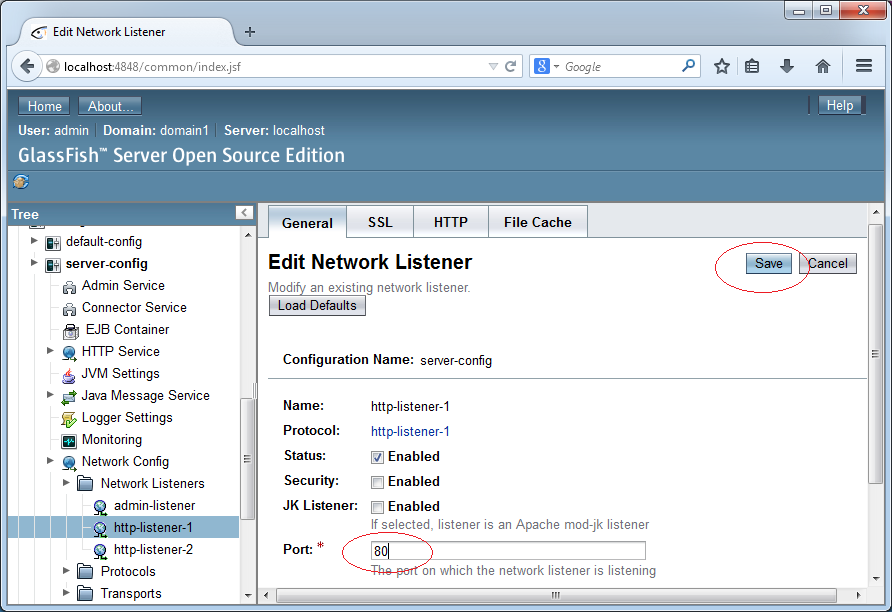Bookmark this page with the star icon

point(721,67)
